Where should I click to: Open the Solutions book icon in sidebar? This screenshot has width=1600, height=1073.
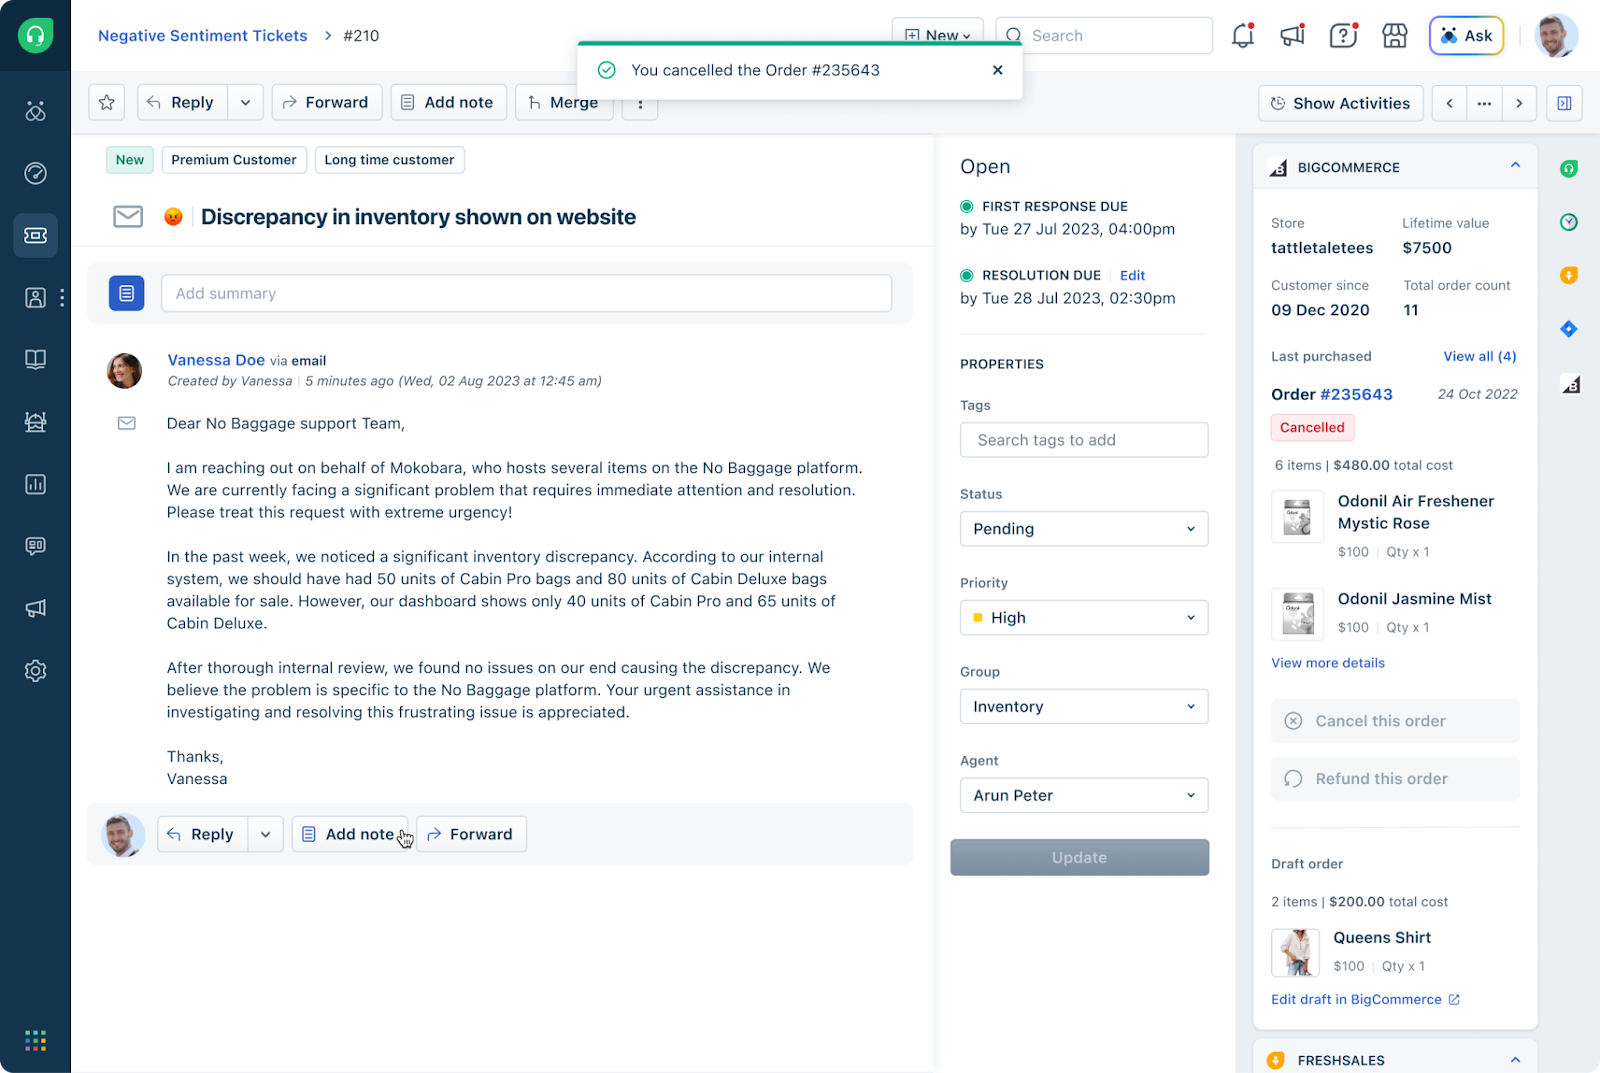(35, 359)
